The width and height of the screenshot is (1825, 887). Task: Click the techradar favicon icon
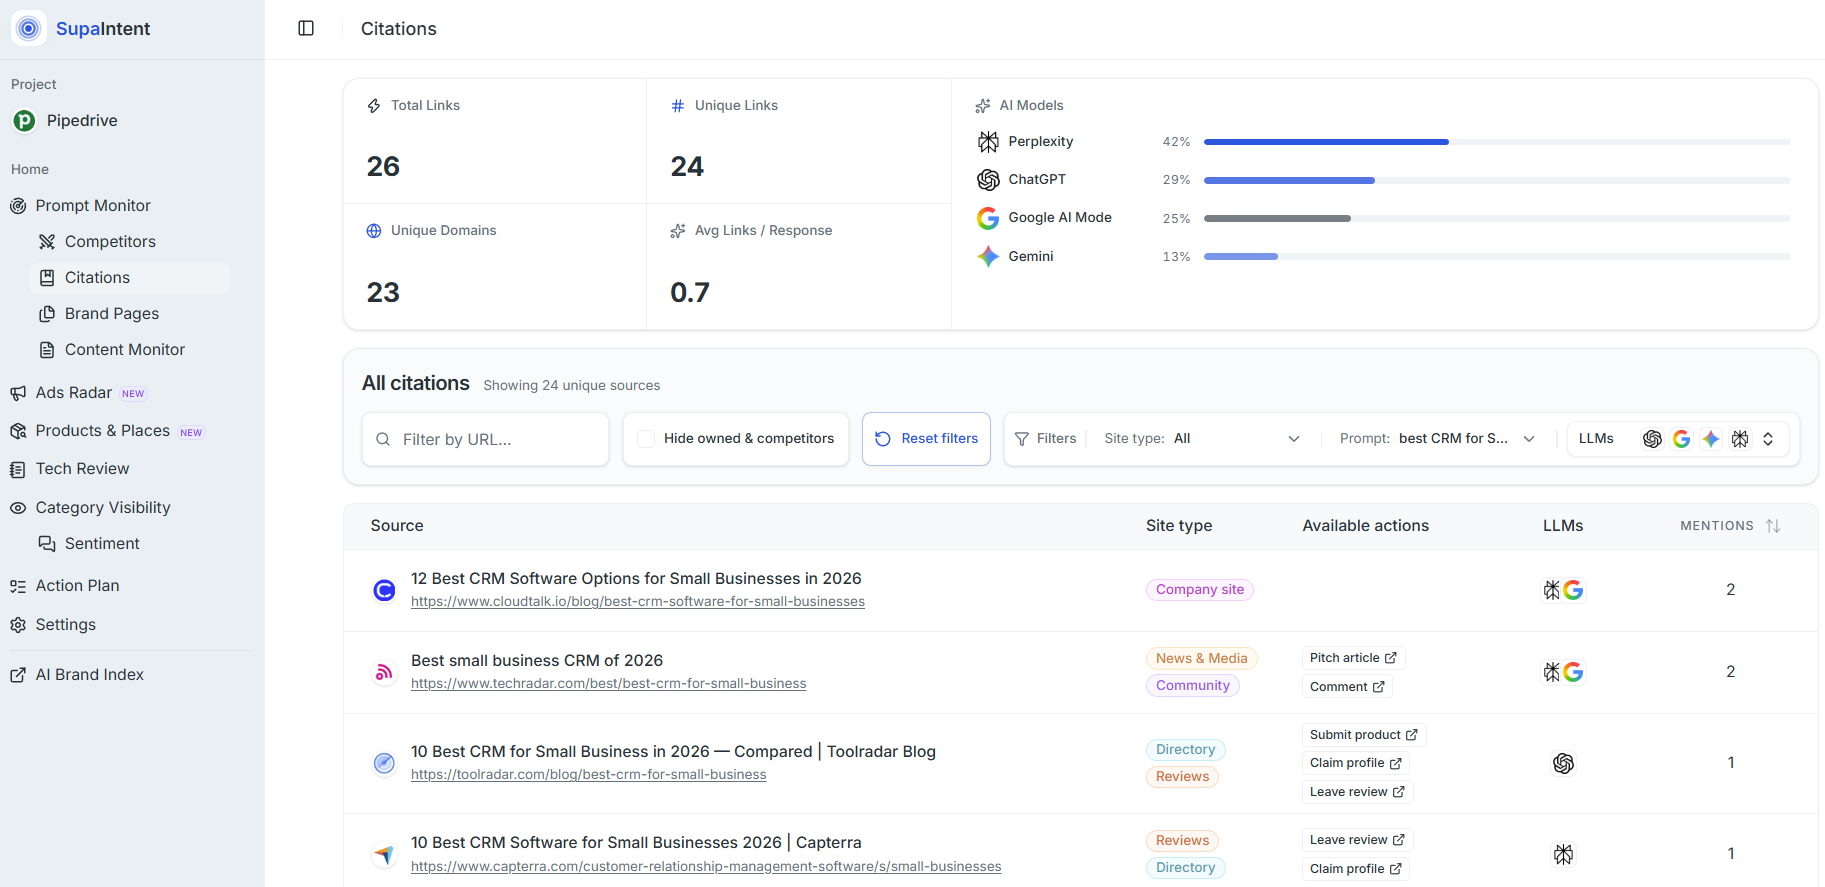384,672
